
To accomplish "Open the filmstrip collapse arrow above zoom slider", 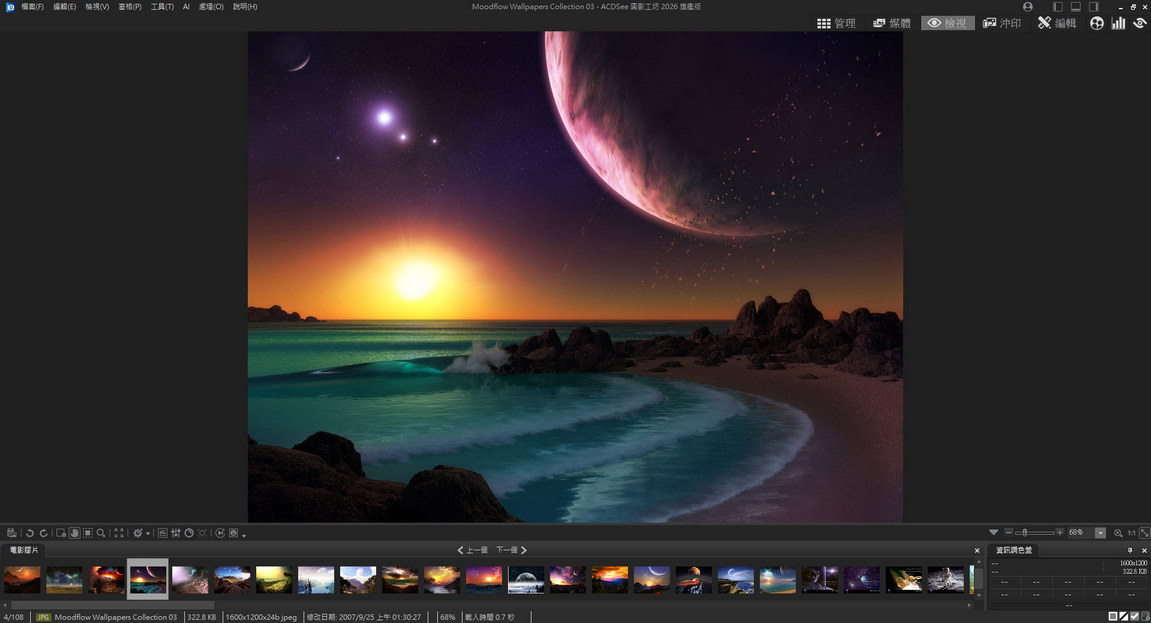I will pos(994,532).
